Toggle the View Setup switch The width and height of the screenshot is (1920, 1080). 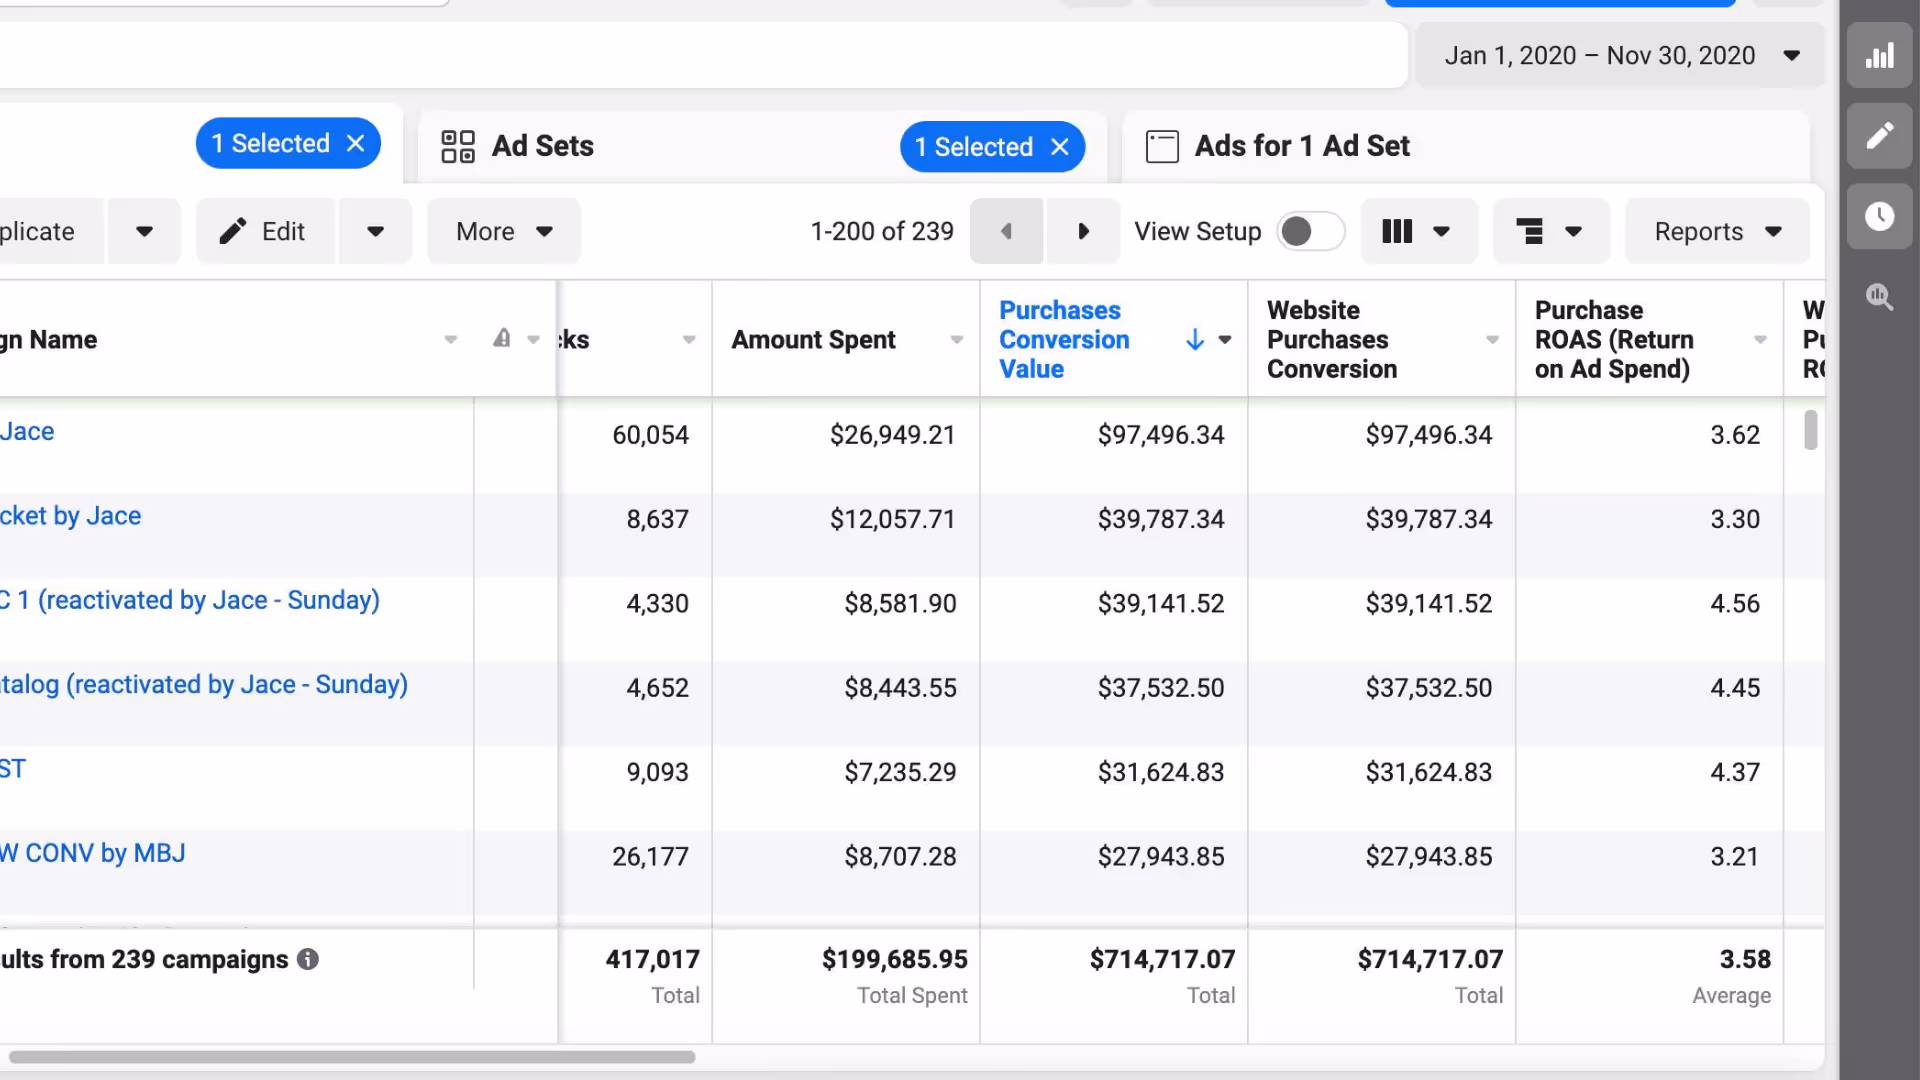(x=1310, y=232)
